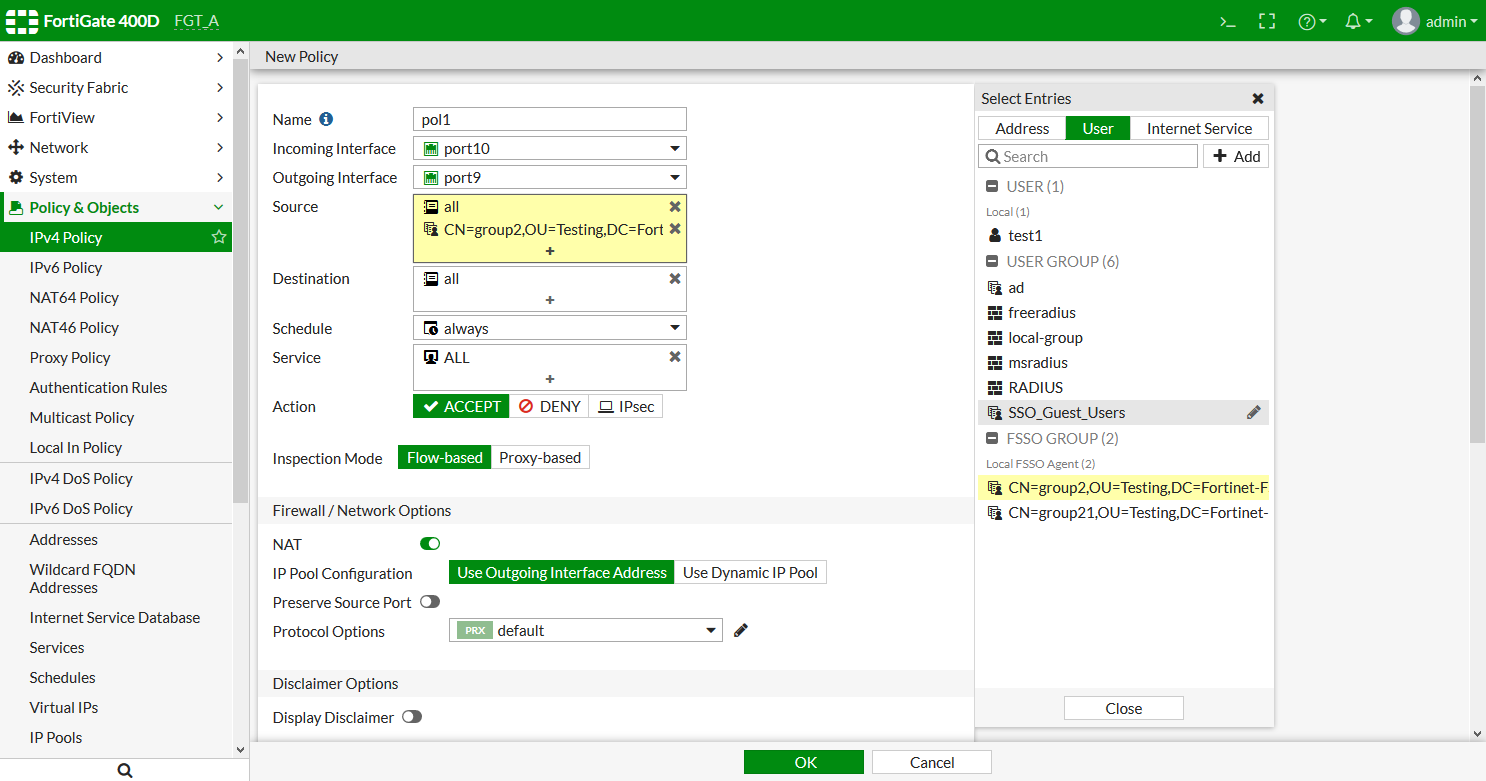
Task: Open Proxy Policy from the sidebar menu
Action: tap(70, 357)
